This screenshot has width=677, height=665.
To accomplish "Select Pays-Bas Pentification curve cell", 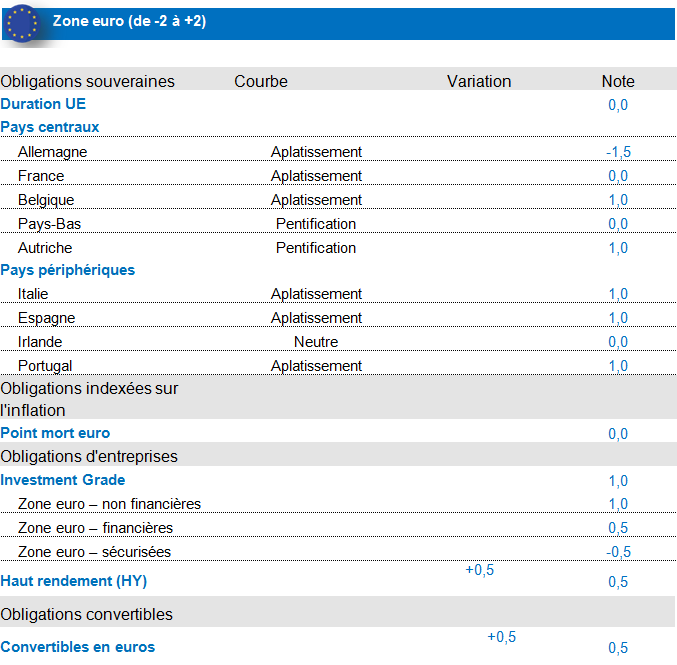I will (316, 224).
